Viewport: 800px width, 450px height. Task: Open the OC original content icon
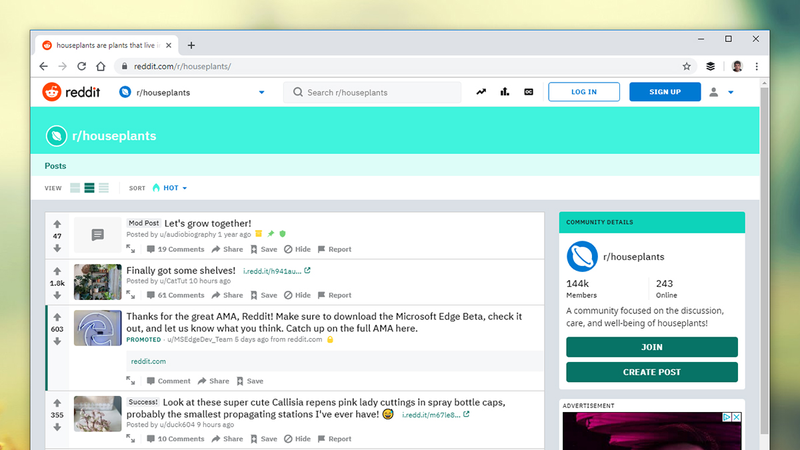(x=529, y=92)
